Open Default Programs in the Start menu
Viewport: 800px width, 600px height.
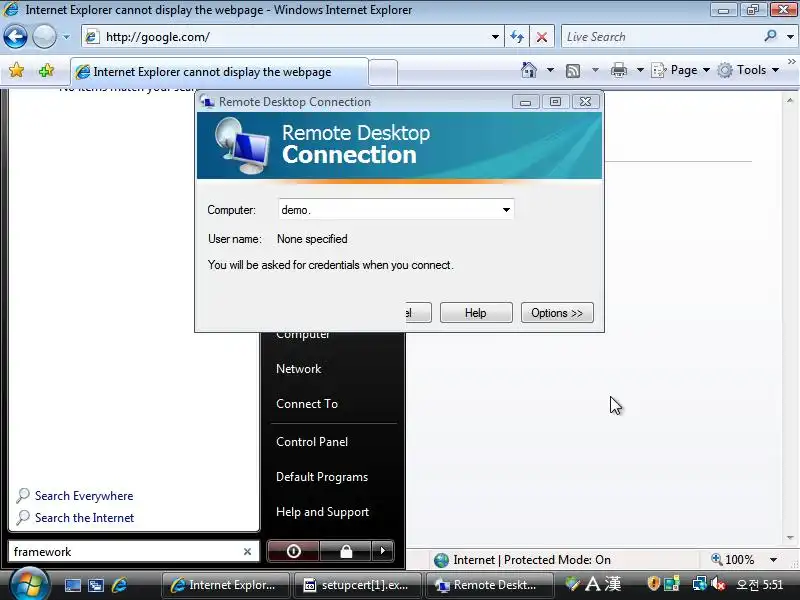pos(322,477)
